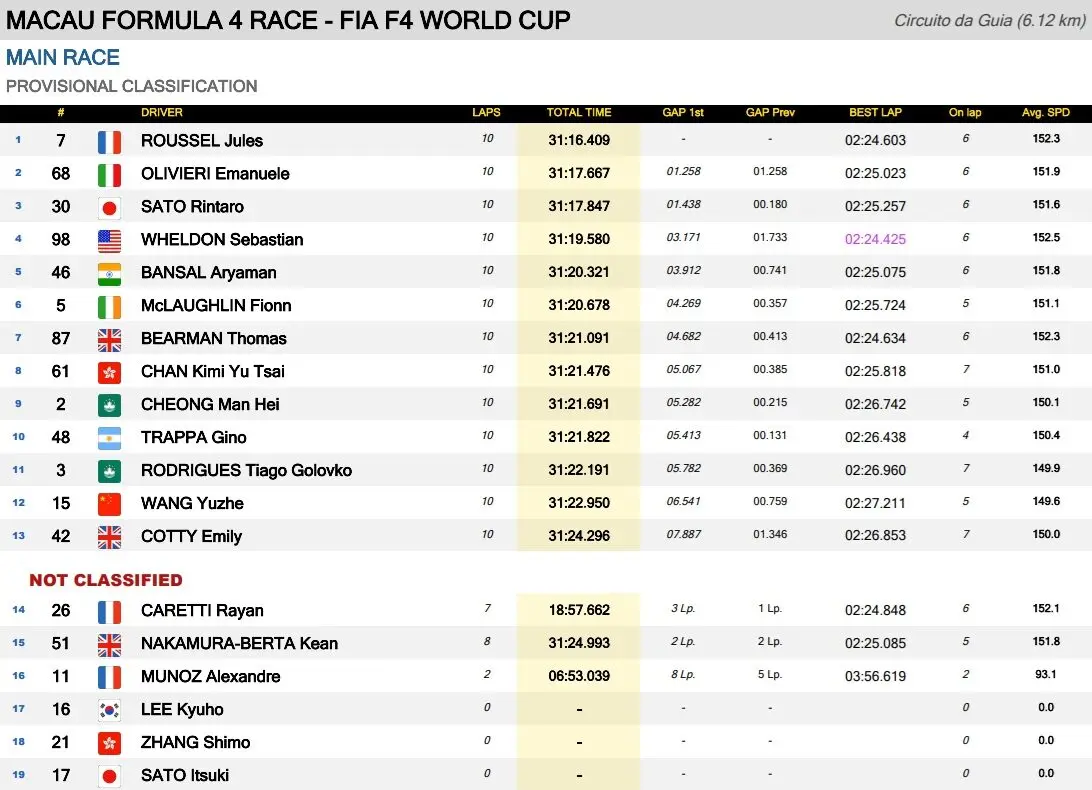Select the Indian flag beside BANSAL Aryaman

pos(109,273)
